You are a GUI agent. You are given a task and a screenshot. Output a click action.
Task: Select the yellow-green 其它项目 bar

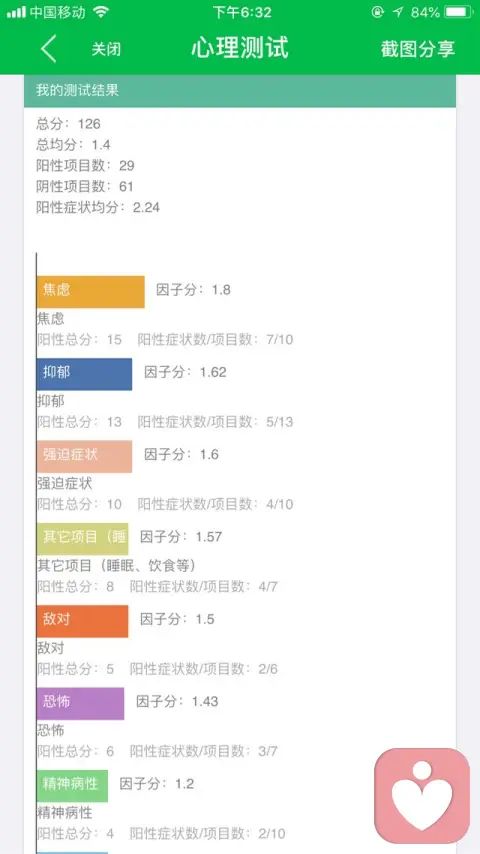click(82, 539)
